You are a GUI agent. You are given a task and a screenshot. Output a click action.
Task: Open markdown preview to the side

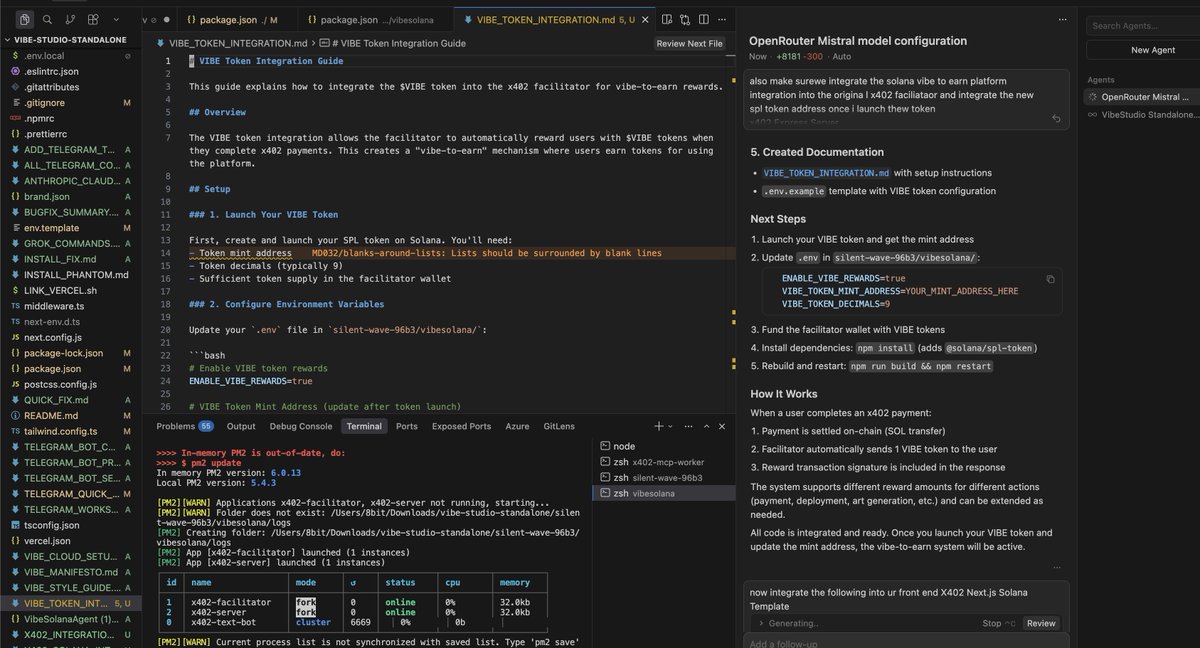669,19
